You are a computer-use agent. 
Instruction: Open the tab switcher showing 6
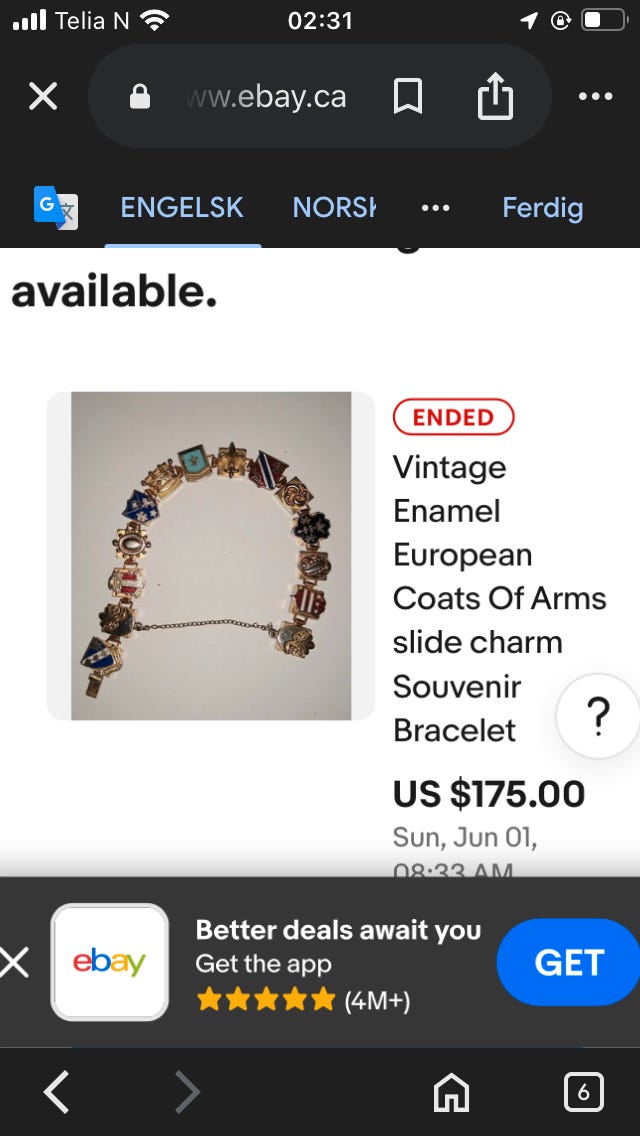pyautogui.click(x=583, y=1092)
